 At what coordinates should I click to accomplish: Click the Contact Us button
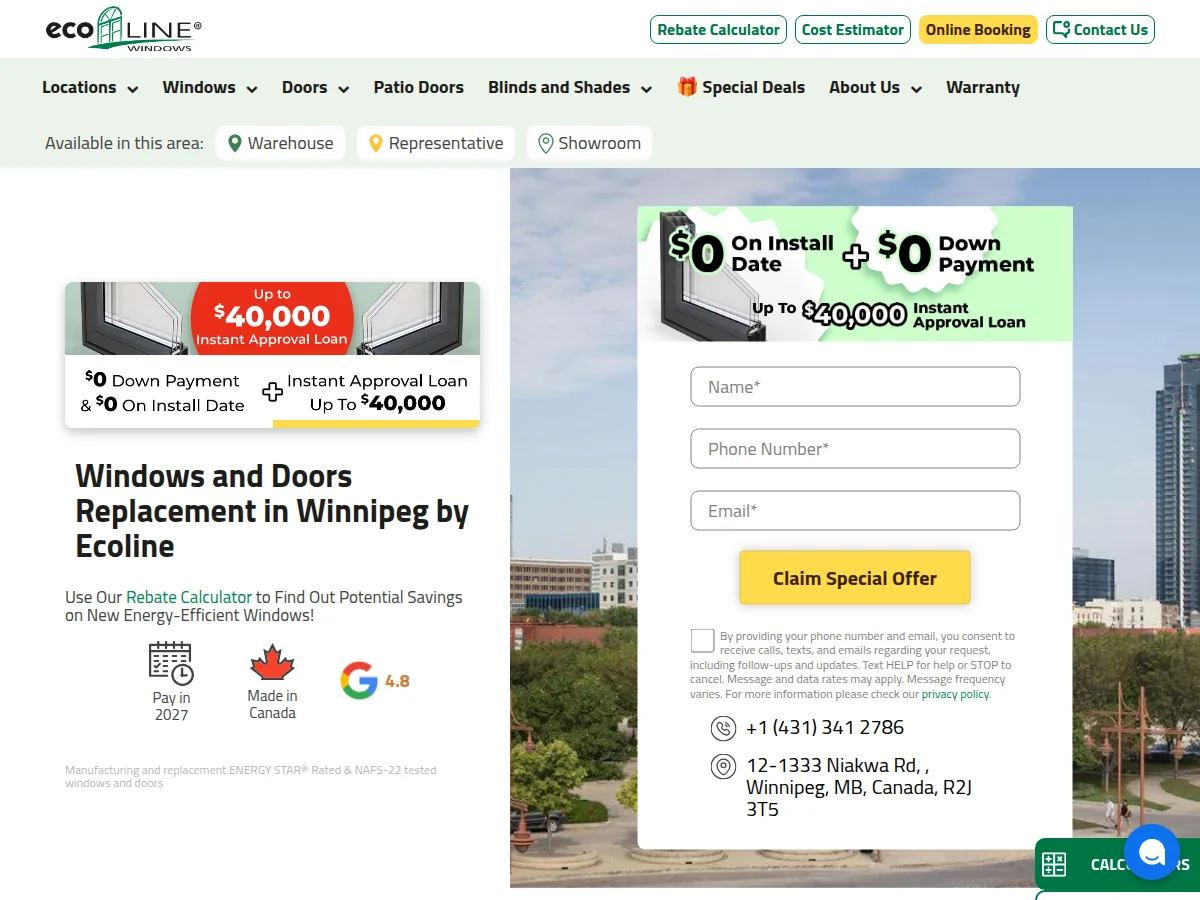(x=1100, y=30)
